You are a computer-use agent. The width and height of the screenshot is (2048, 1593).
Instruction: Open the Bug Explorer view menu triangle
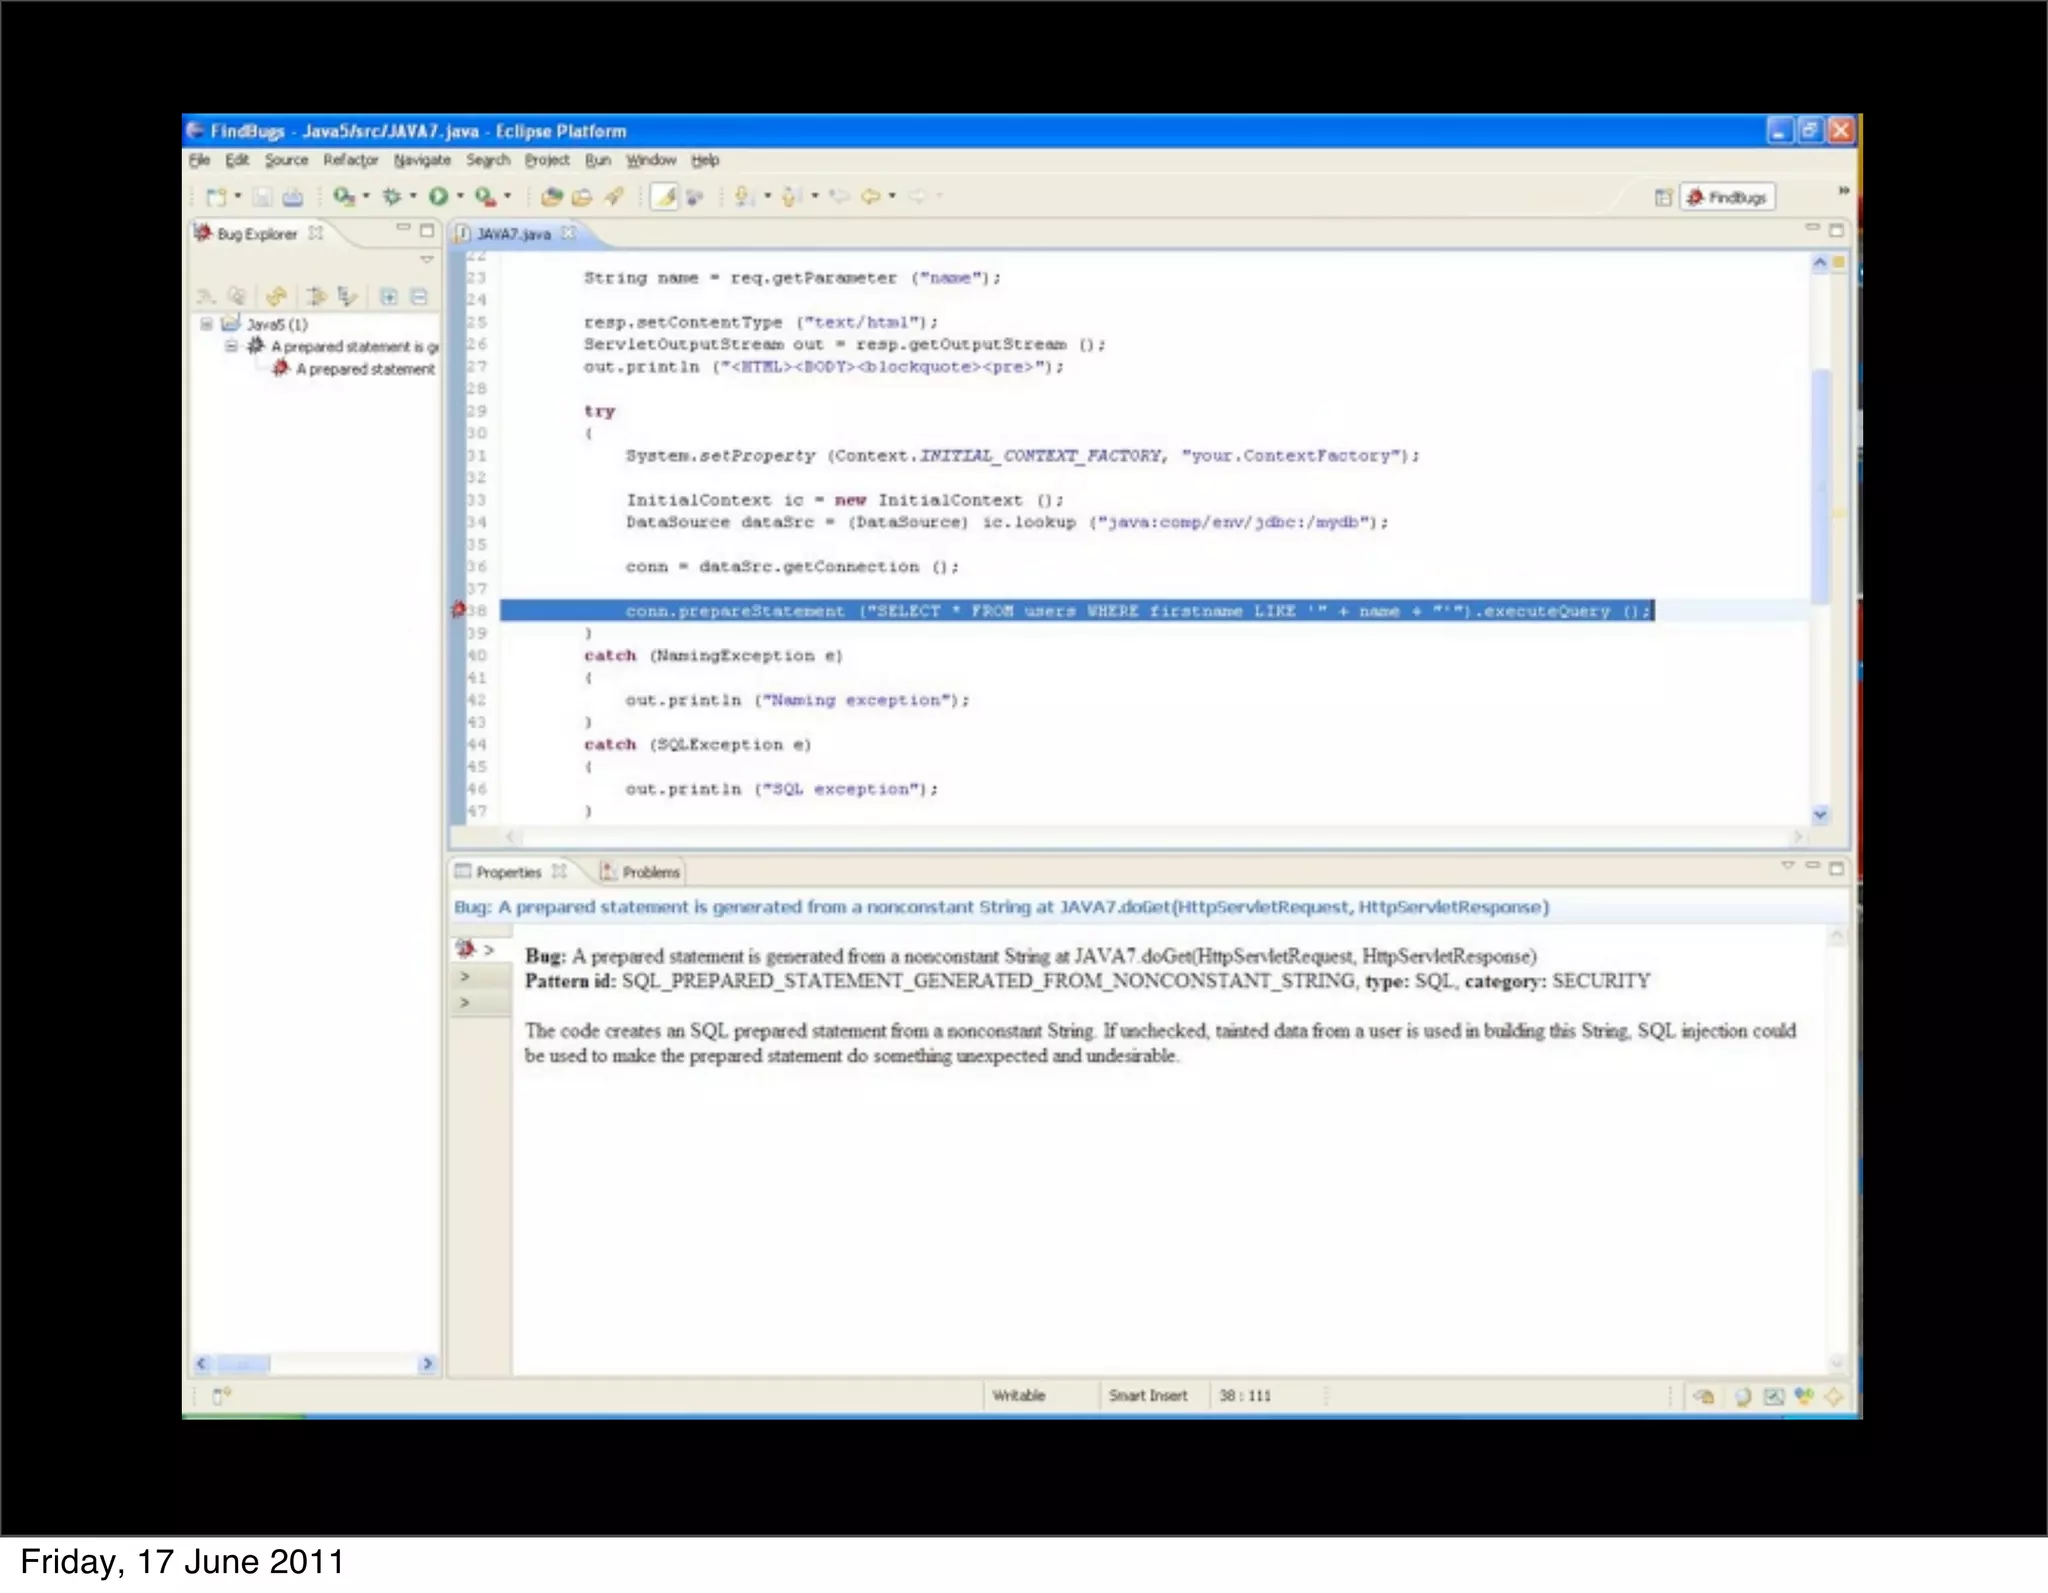pos(427,260)
